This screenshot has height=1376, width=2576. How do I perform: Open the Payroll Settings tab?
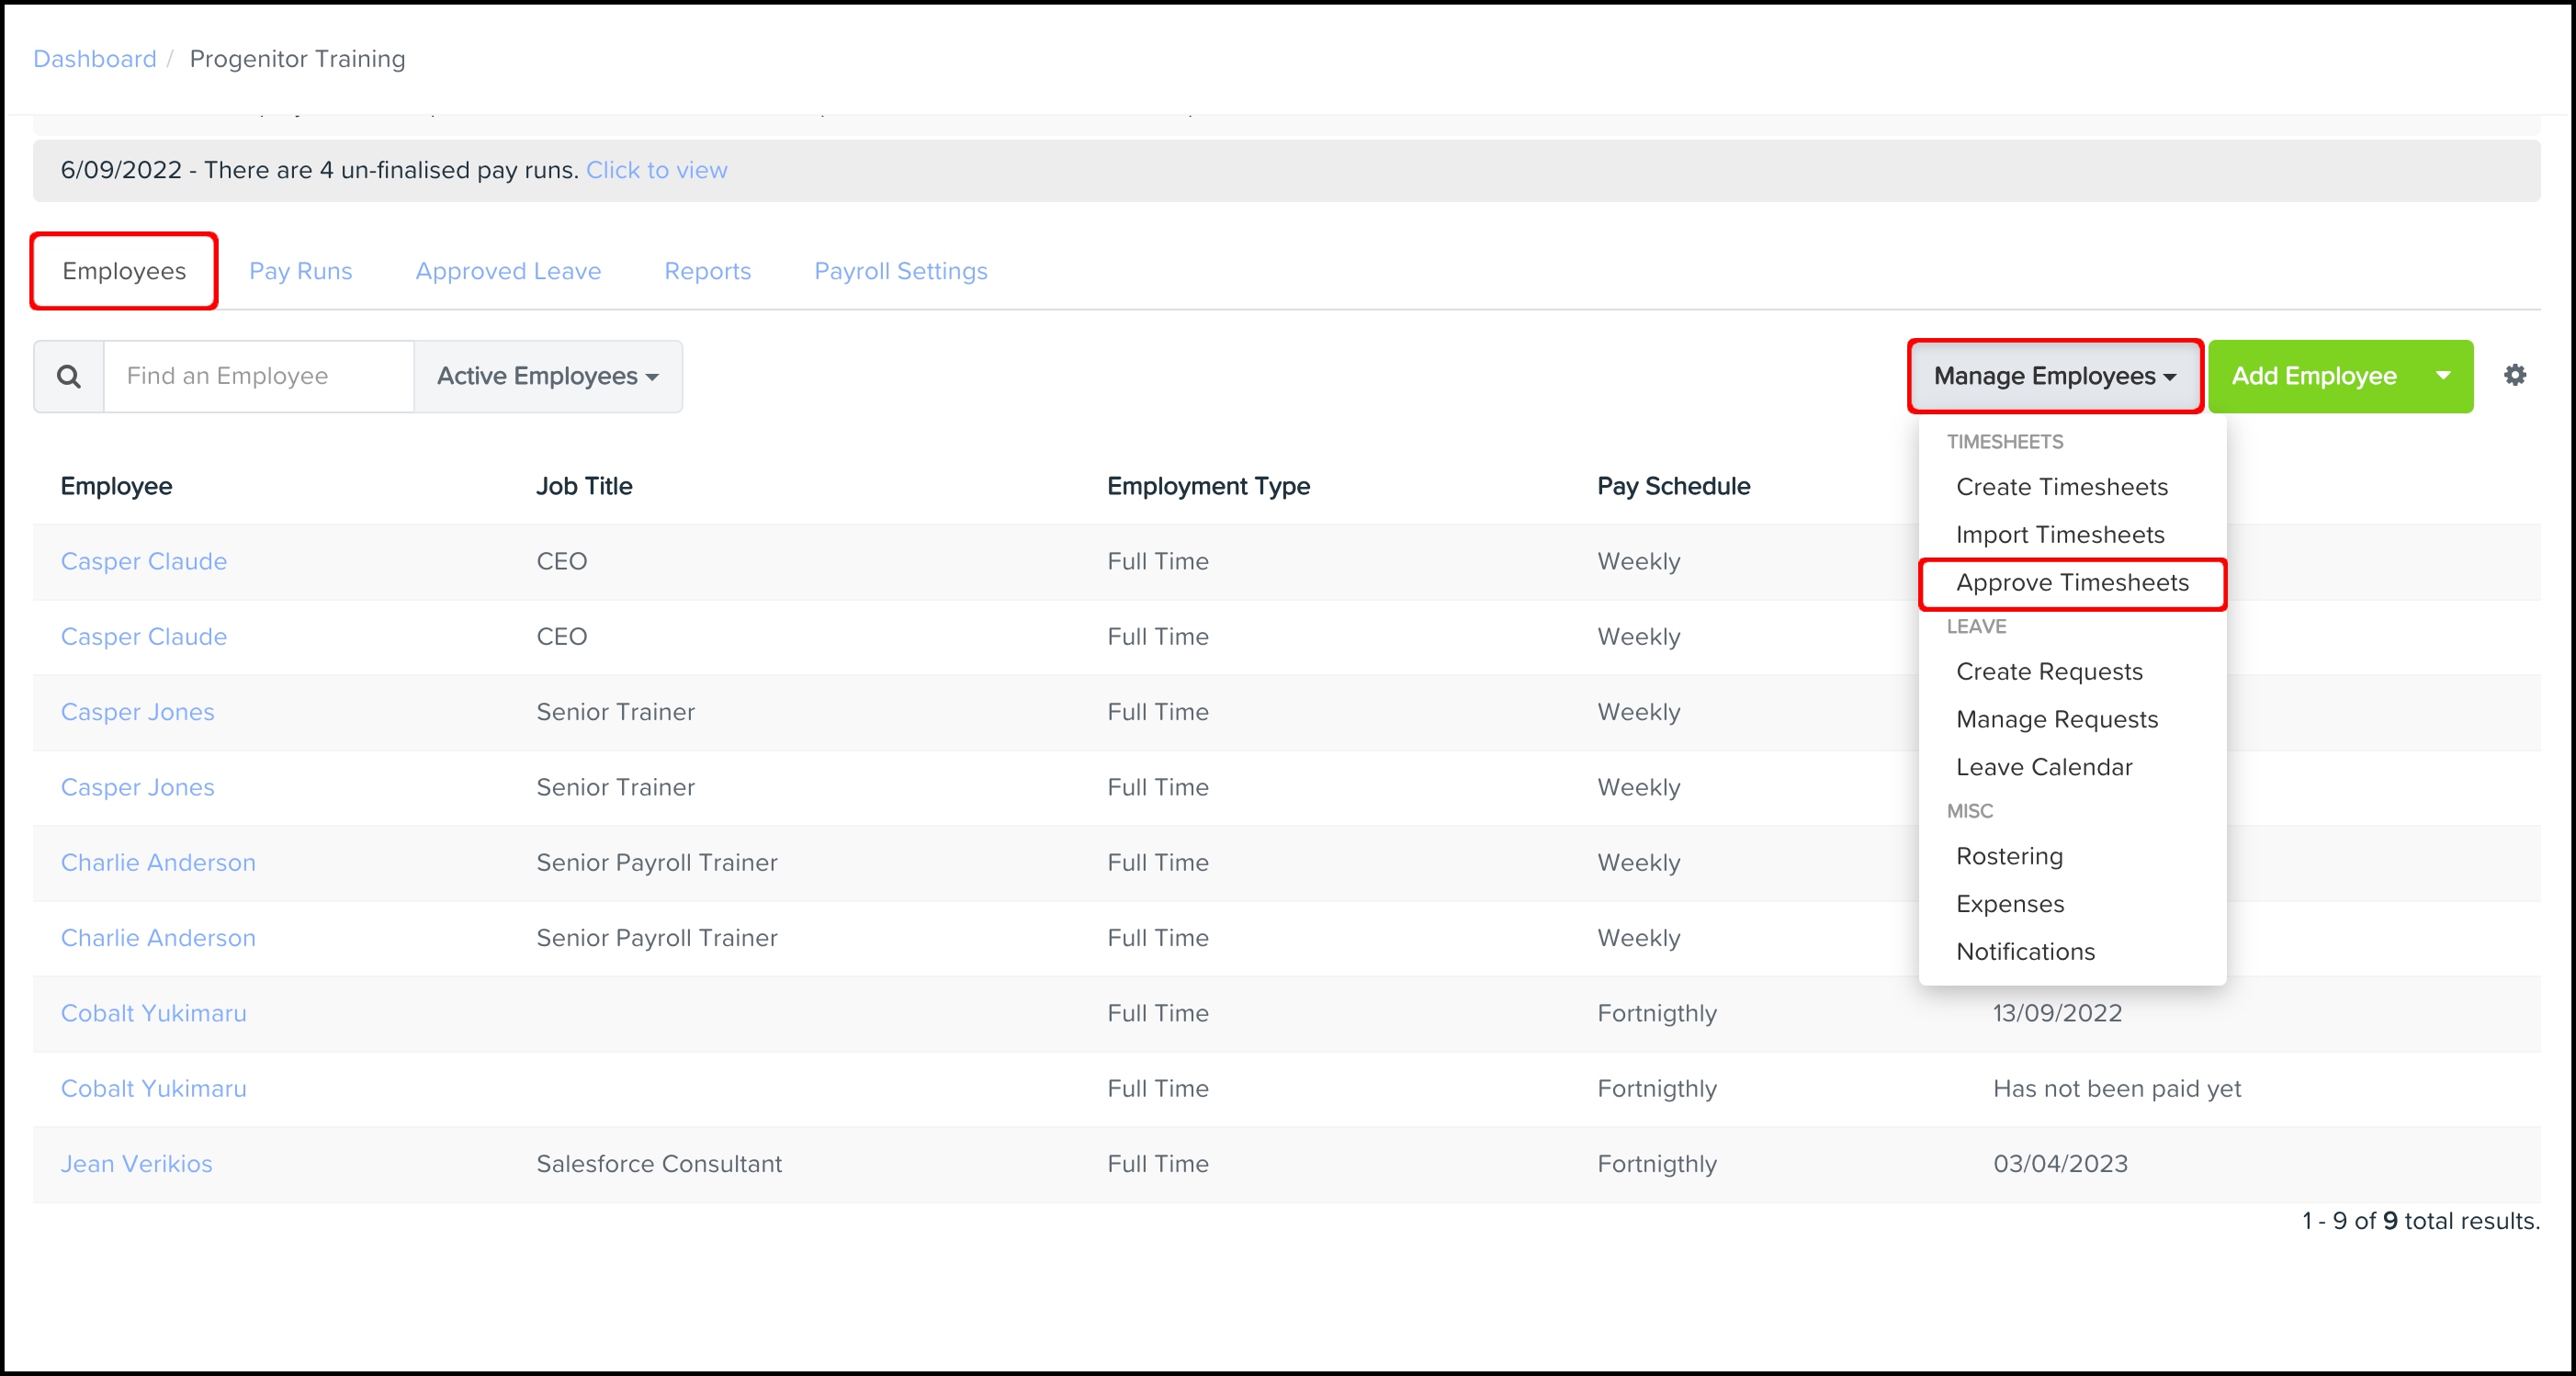(x=900, y=271)
